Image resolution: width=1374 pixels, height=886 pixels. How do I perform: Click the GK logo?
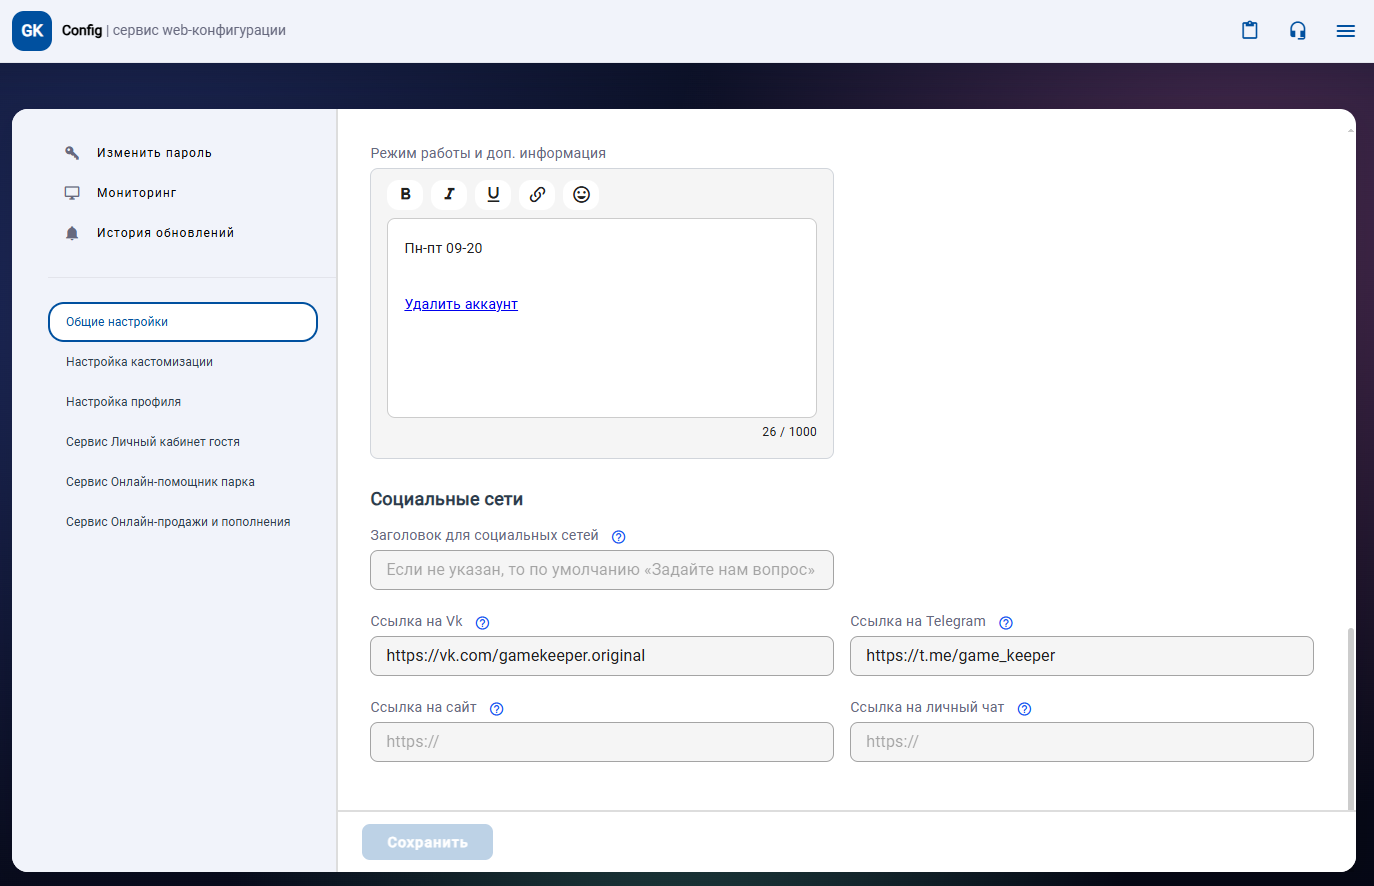tap(32, 31)
